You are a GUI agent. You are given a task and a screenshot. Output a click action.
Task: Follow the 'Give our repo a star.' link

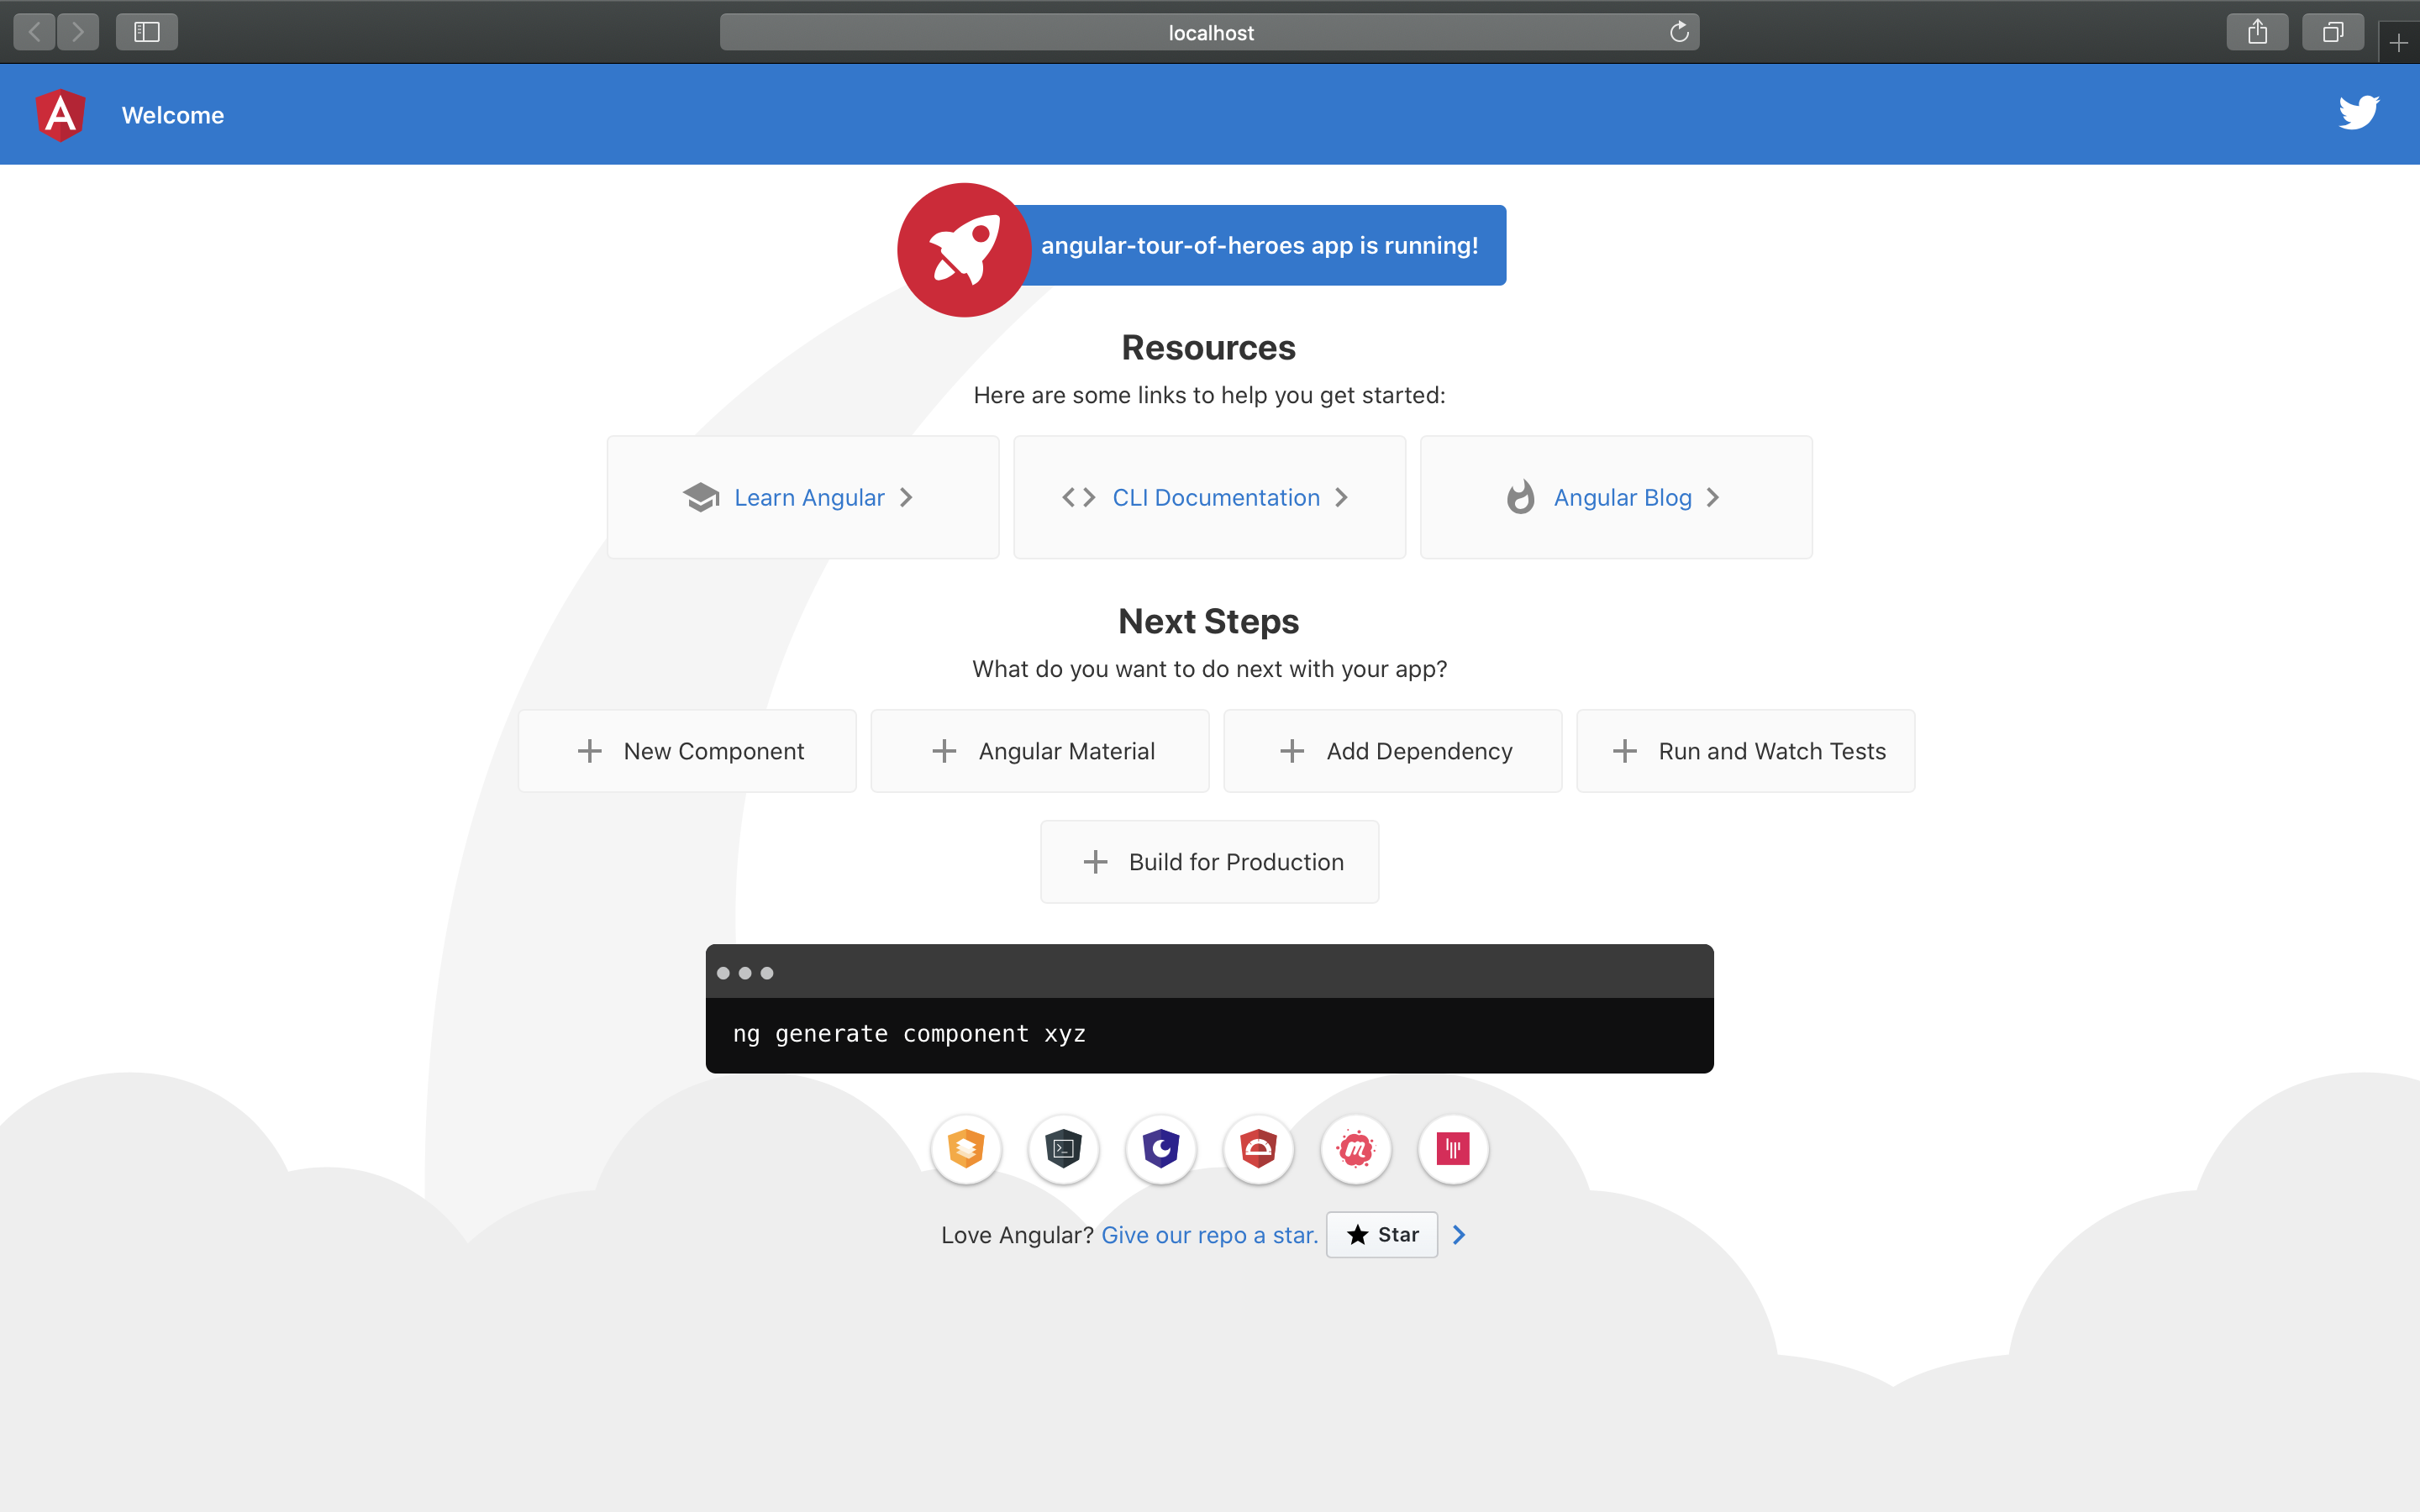(1209, 1235)
